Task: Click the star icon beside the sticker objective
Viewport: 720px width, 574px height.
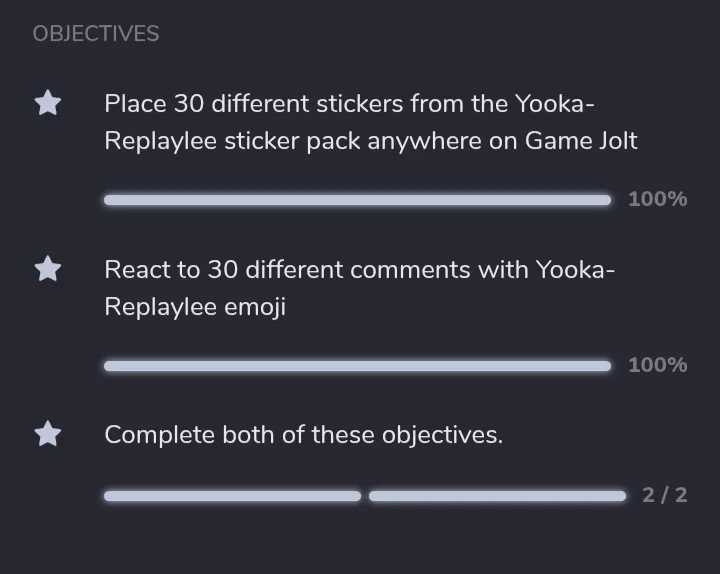Action: pos(48,103)
